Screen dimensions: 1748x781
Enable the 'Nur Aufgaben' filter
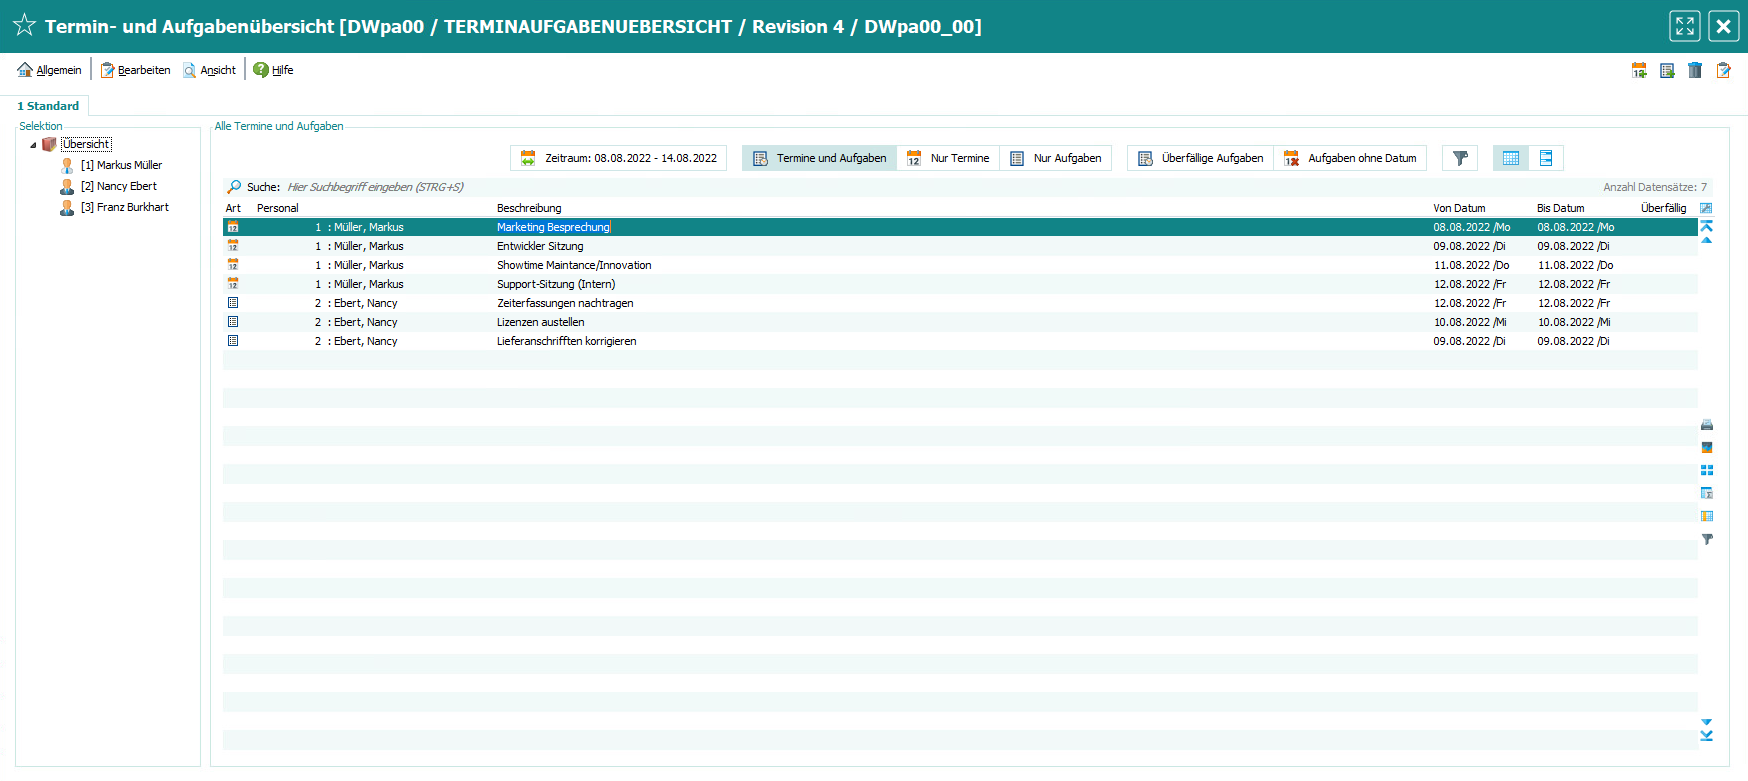click(1056, 158)
